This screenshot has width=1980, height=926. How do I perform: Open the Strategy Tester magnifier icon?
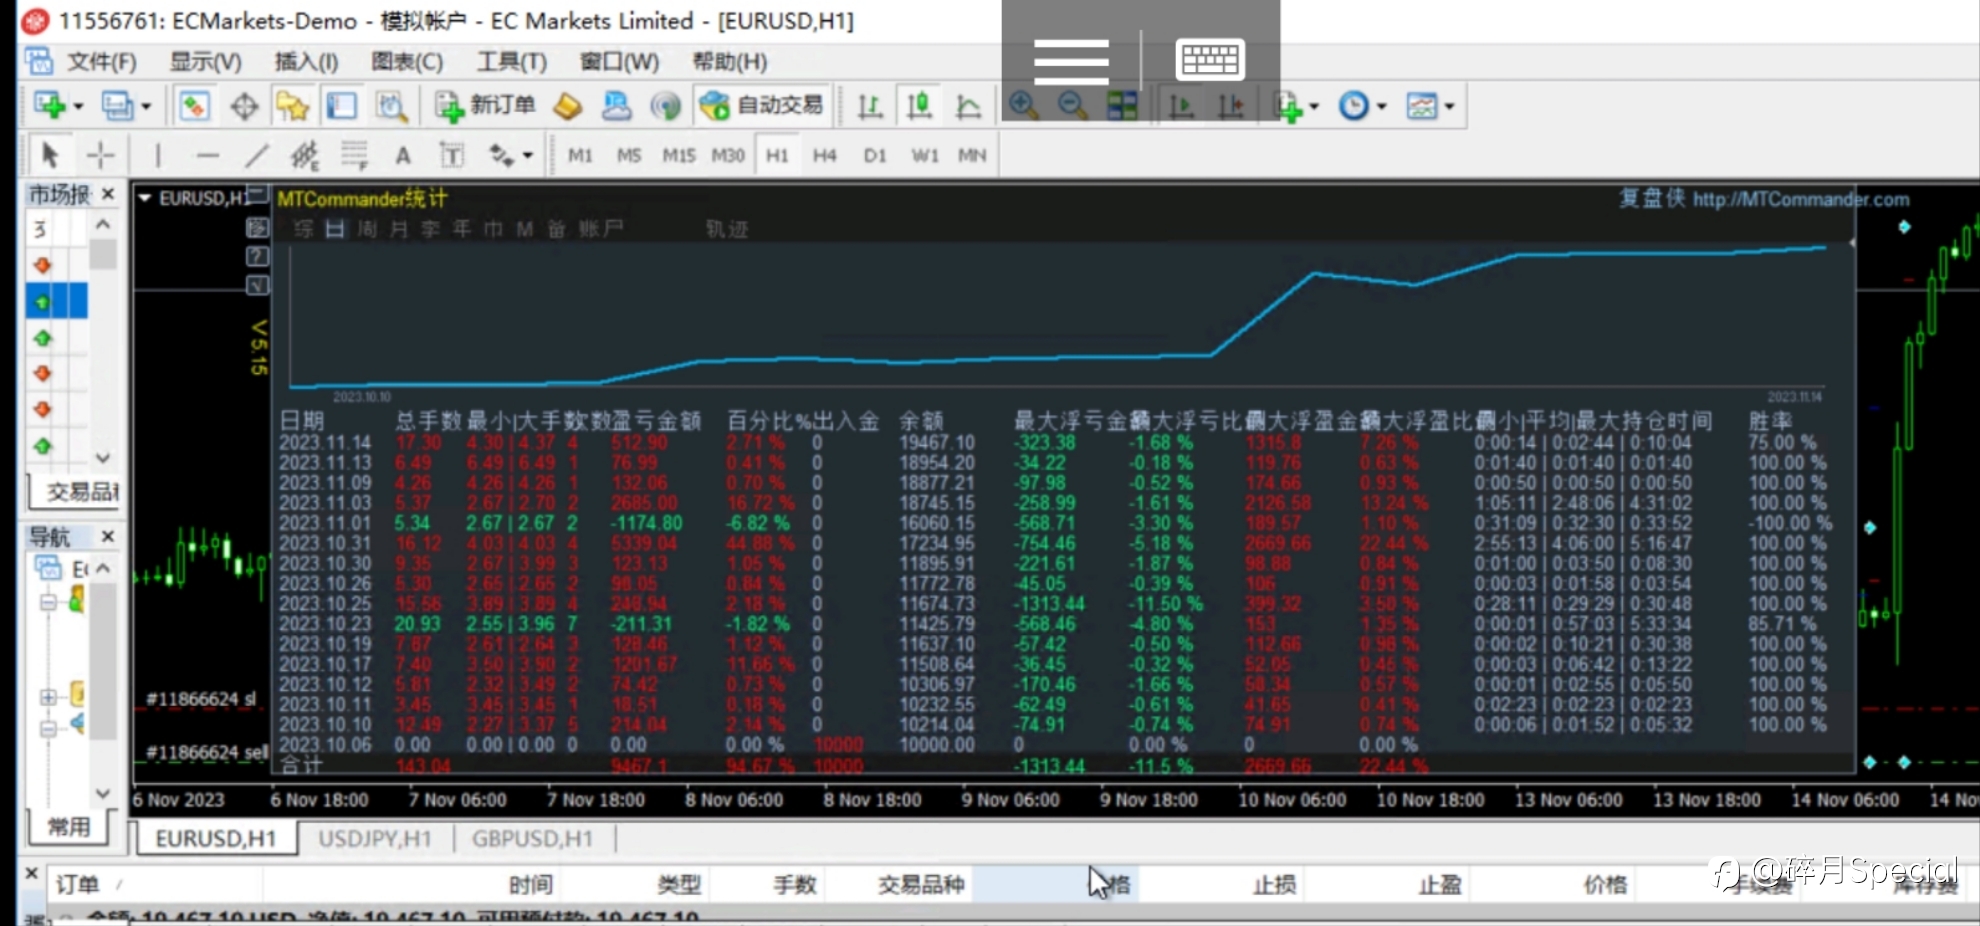[x=391, y=106]
